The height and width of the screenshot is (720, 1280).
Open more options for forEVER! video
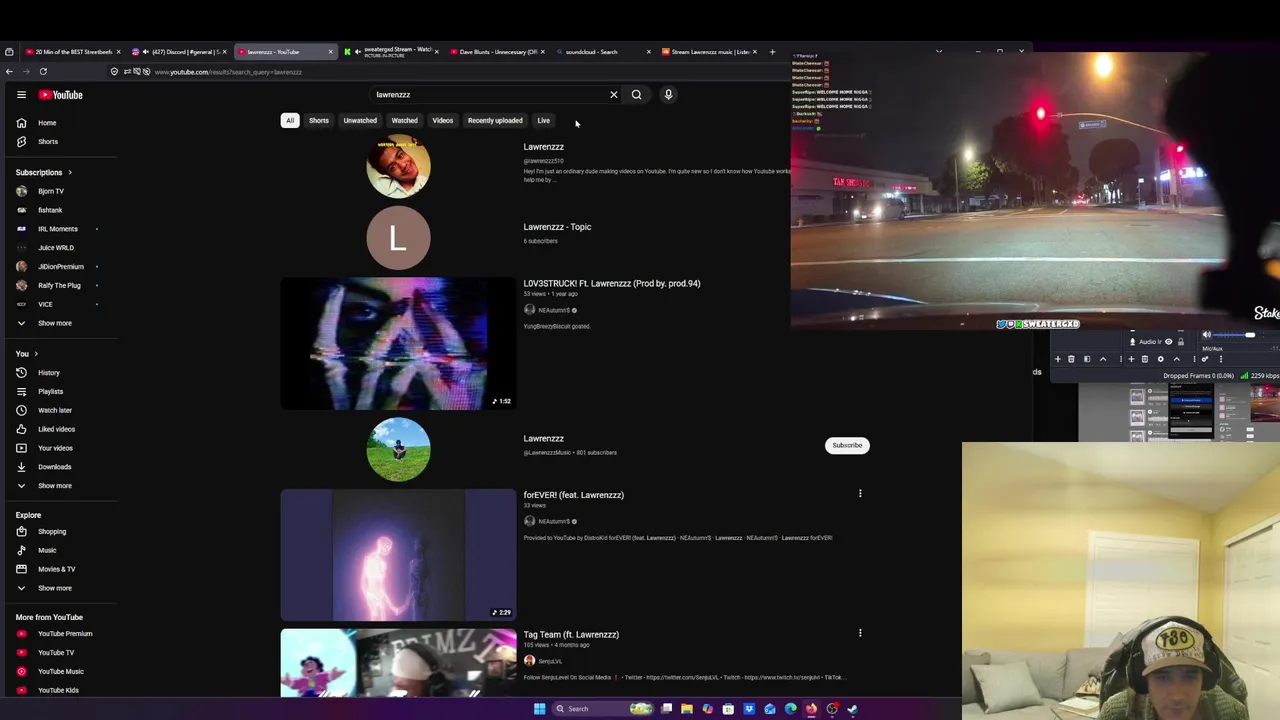[x=860, y=493]
